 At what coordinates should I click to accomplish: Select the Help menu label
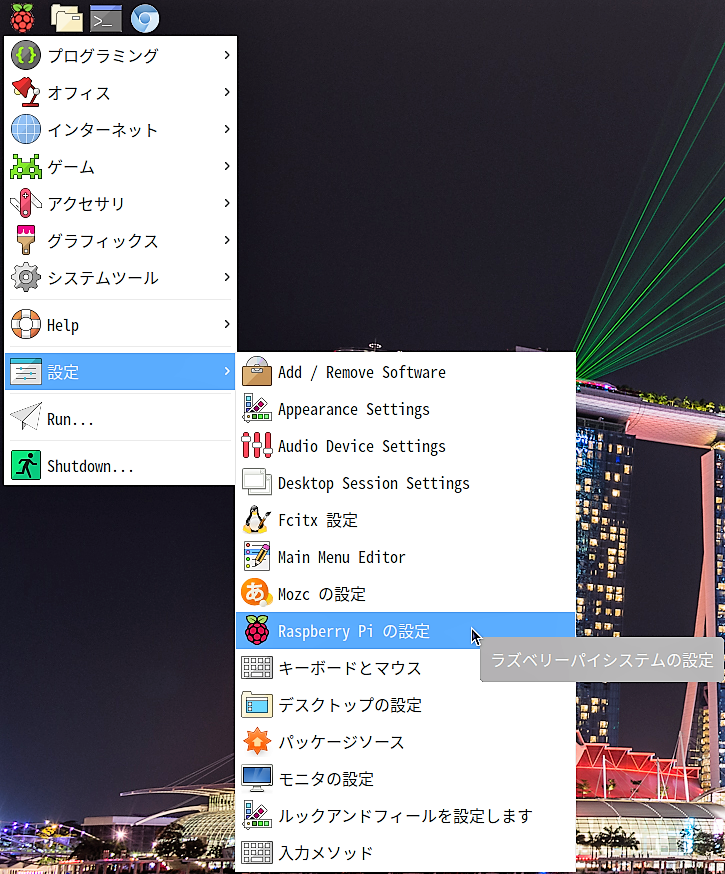[x=62, y=325]
